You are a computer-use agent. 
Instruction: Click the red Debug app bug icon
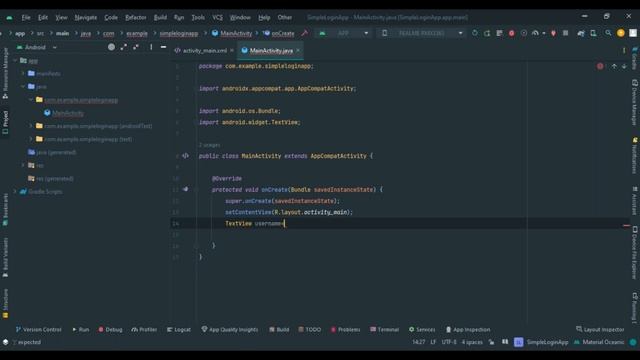pyautogui.click(x=511, y=33)
